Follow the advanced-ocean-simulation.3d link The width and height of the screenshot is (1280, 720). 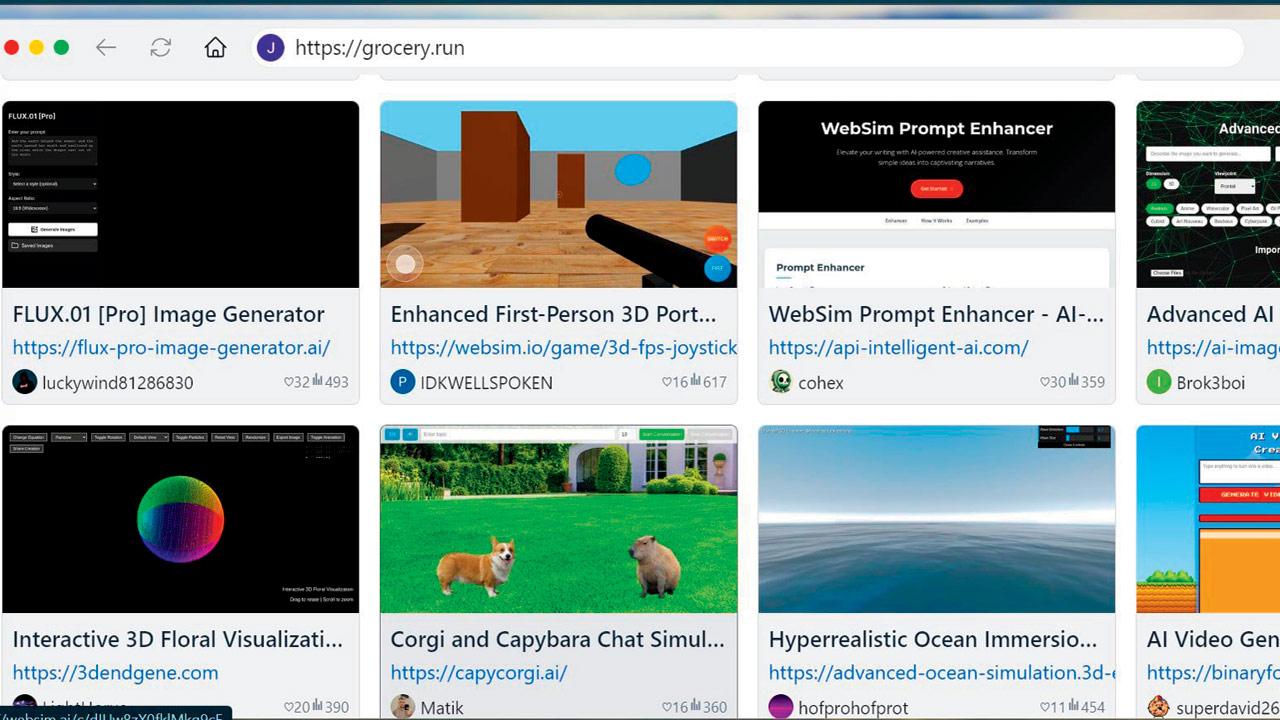click(x=942, y=673)
